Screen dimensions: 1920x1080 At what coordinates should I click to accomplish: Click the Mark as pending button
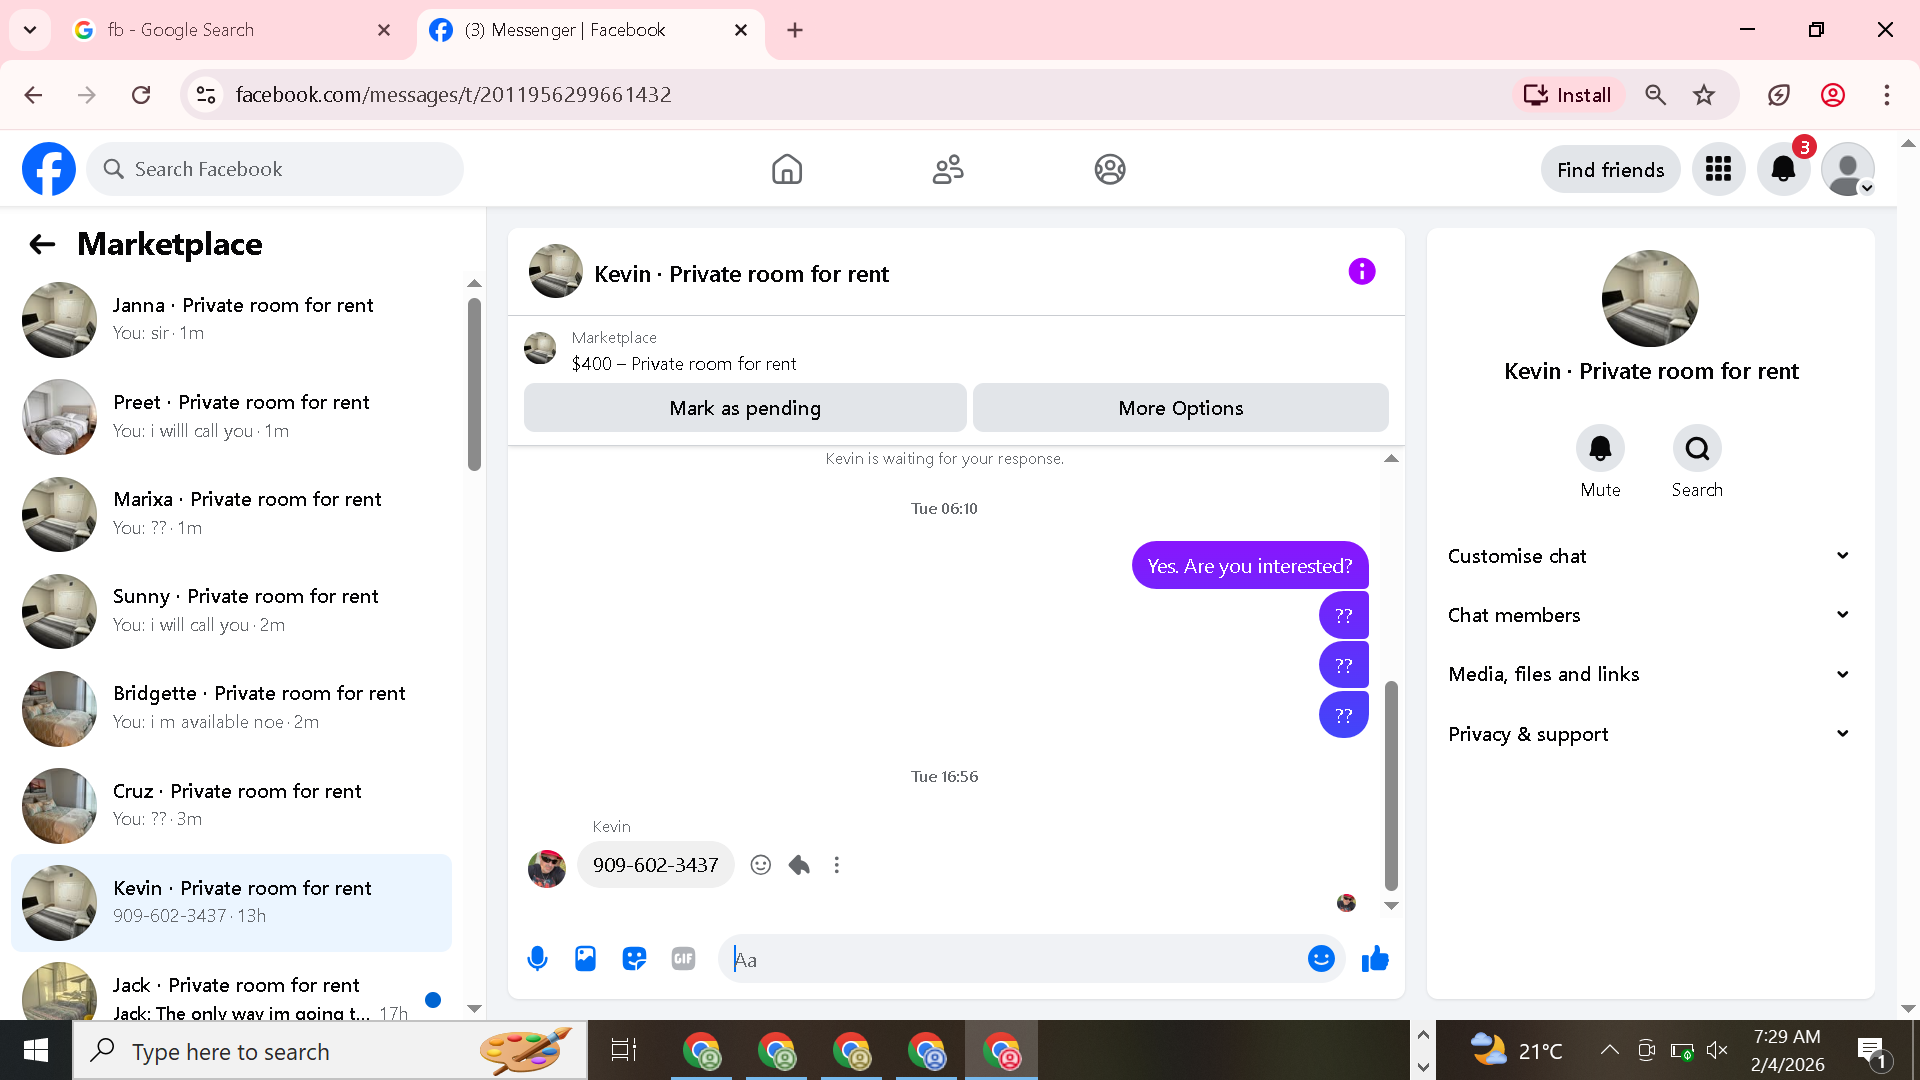pos(745,408)
